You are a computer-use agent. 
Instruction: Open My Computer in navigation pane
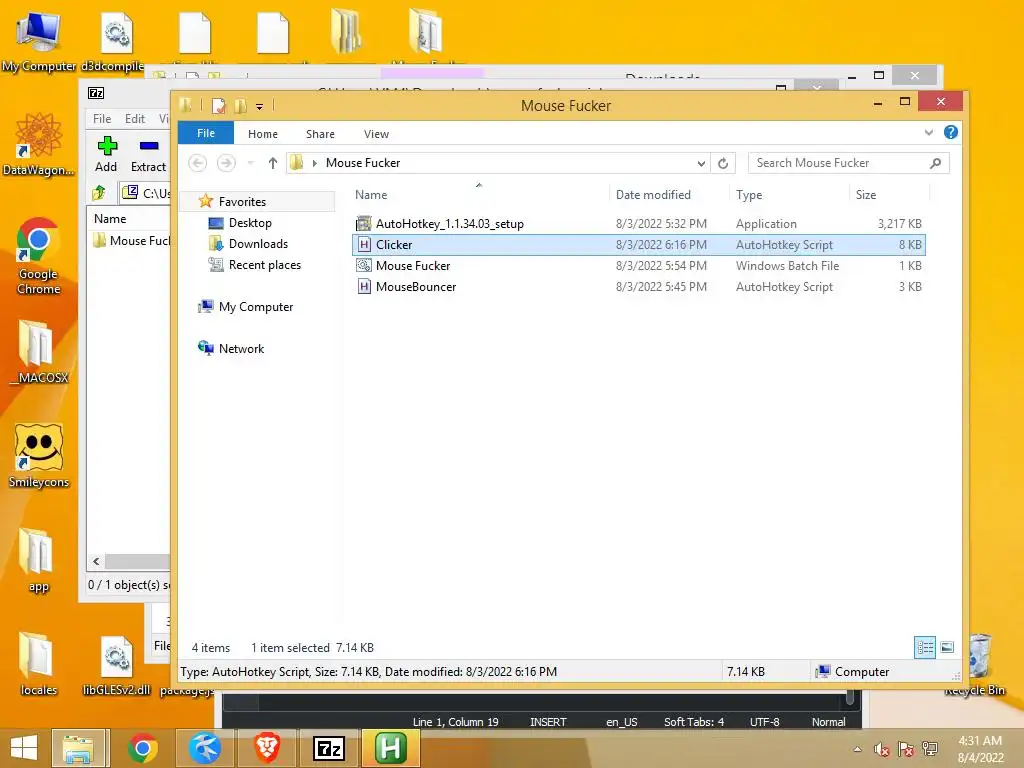pos(255,307)
